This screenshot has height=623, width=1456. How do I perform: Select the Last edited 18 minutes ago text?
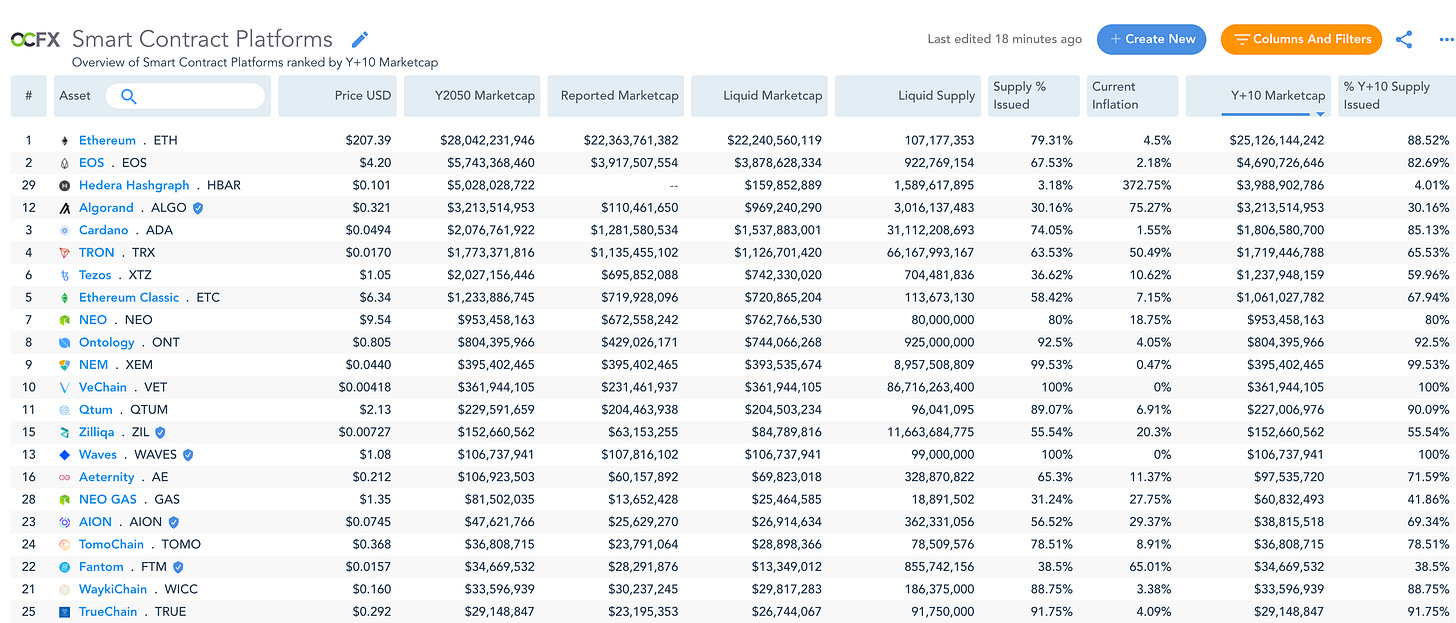[x=1005, y=39]
